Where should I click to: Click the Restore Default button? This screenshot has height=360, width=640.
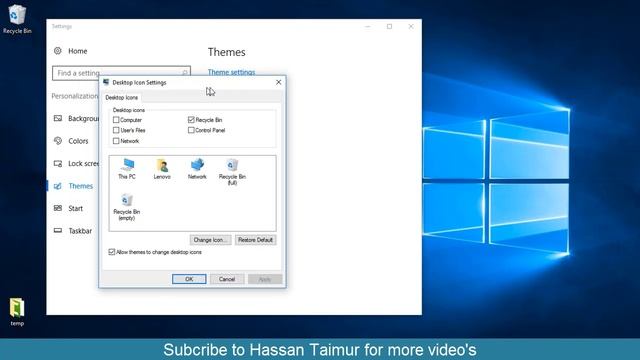tap(256, 240)
